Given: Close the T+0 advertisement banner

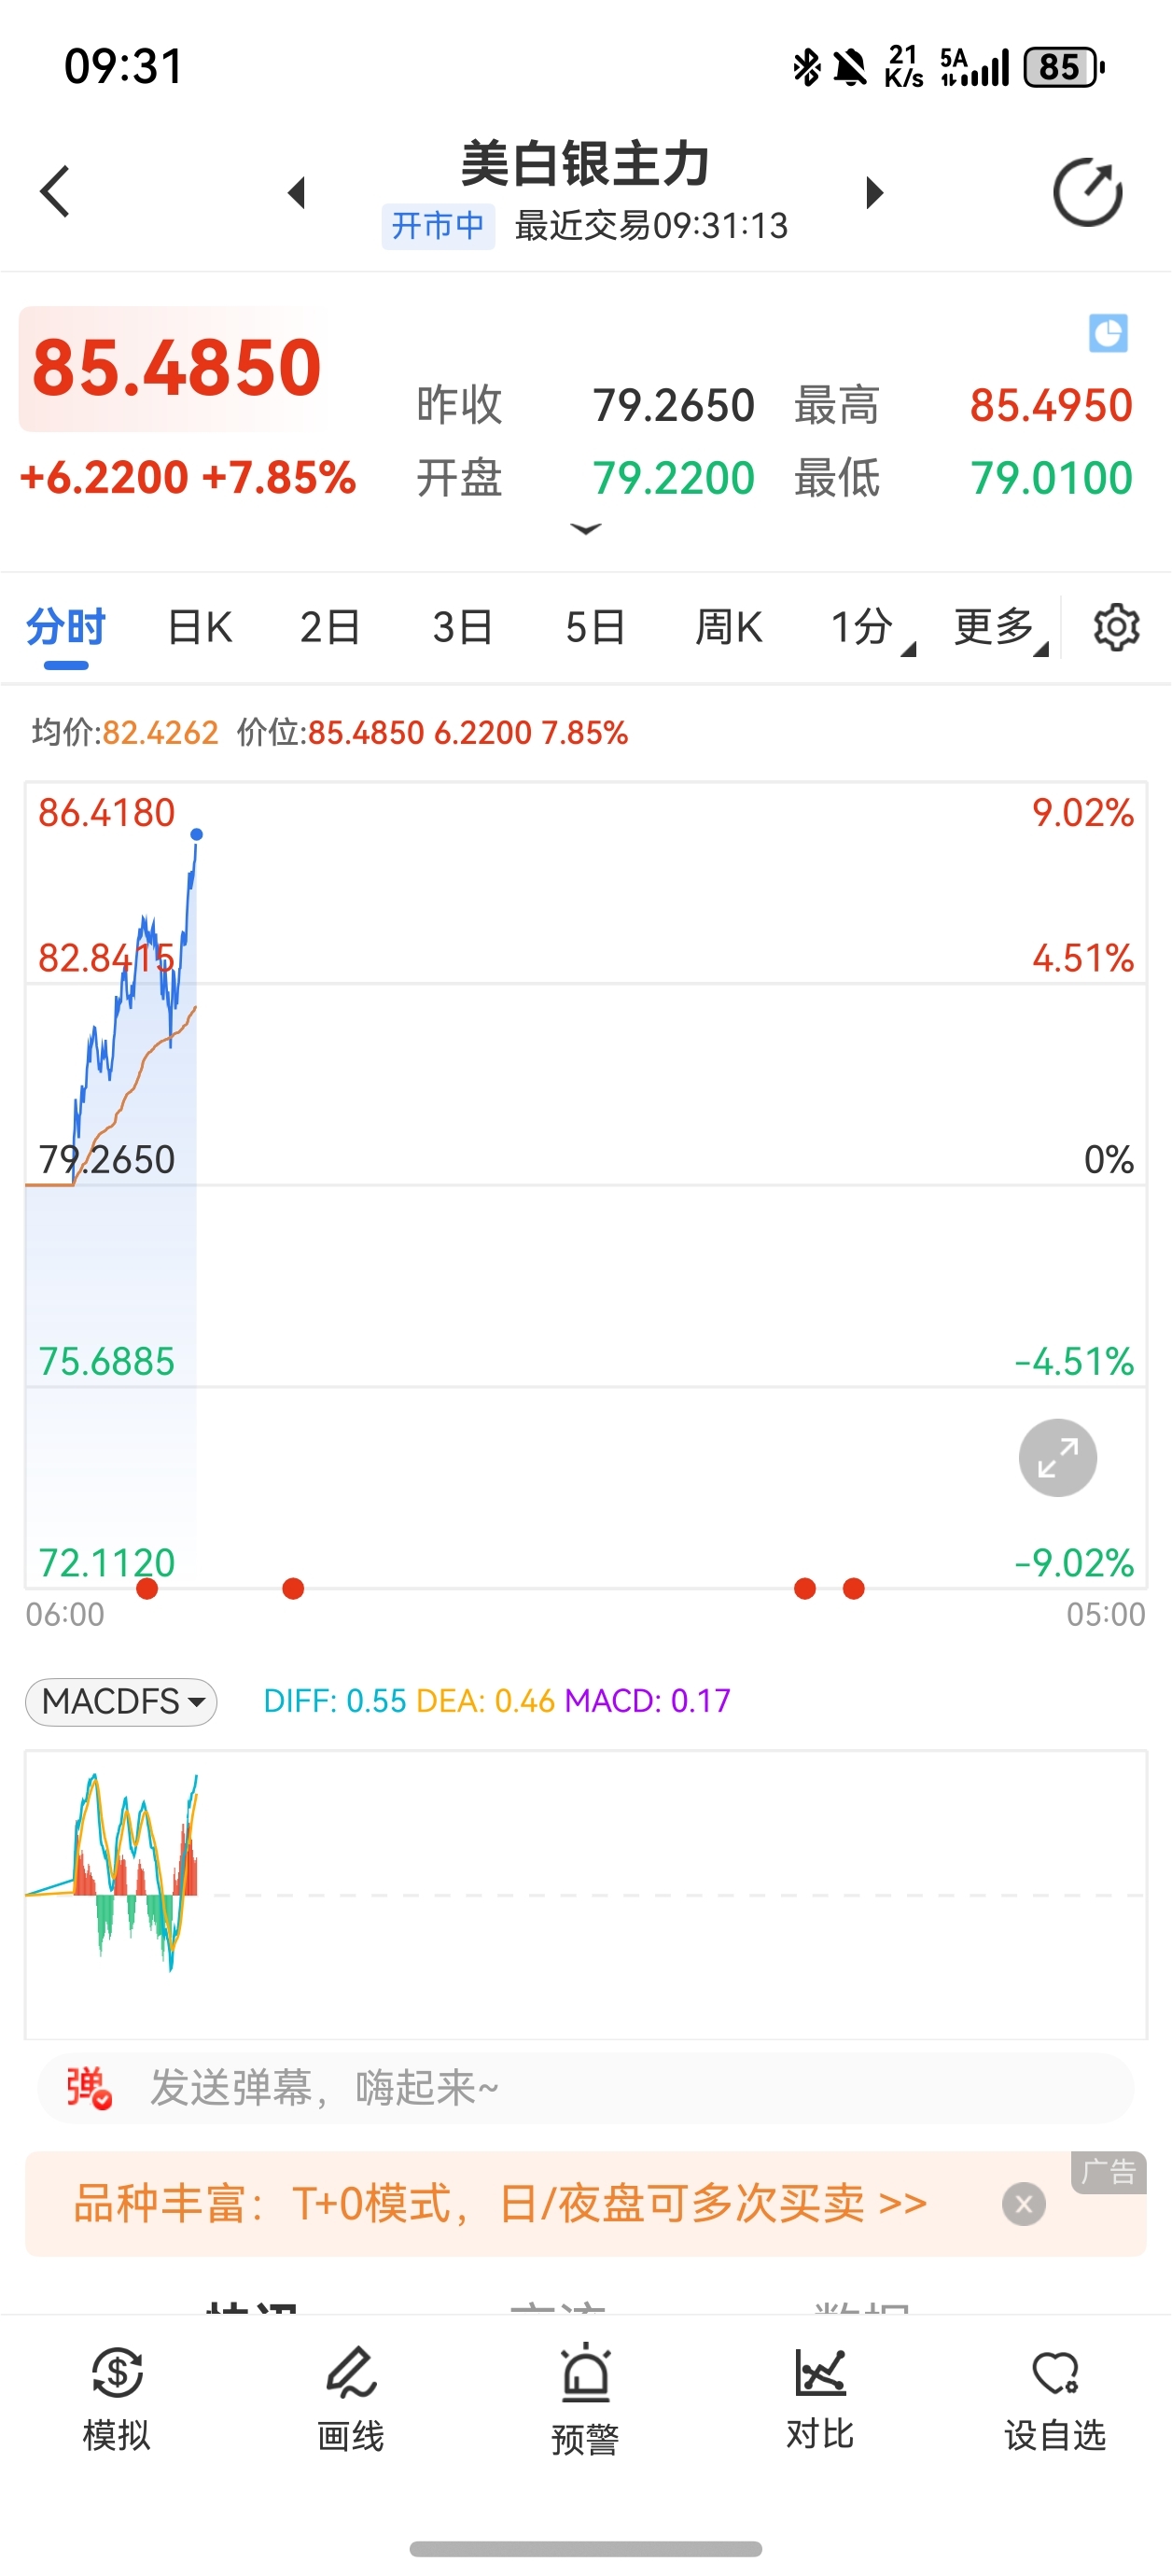Looking at the screenshot, I should point(1023,2204).
